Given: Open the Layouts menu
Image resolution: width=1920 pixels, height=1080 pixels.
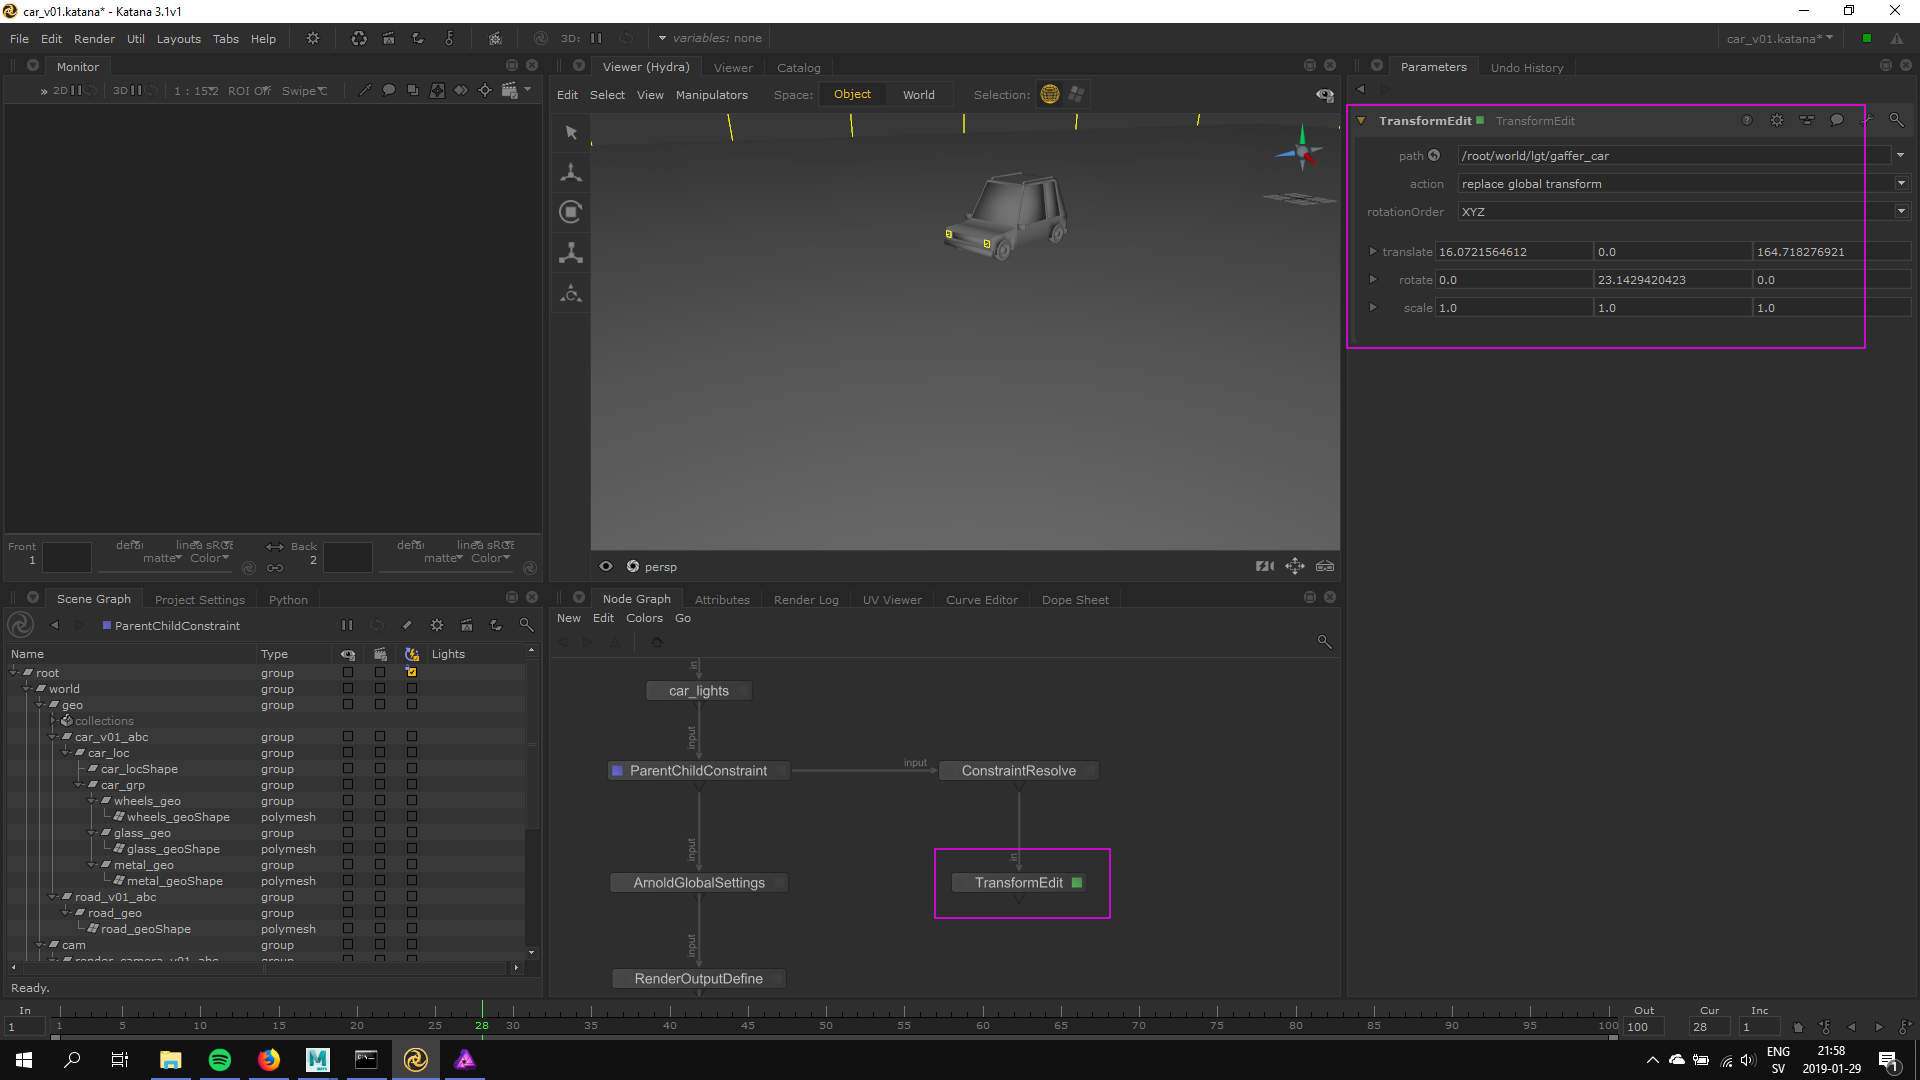Looking at the screenshot, I should tap(179, 39).
